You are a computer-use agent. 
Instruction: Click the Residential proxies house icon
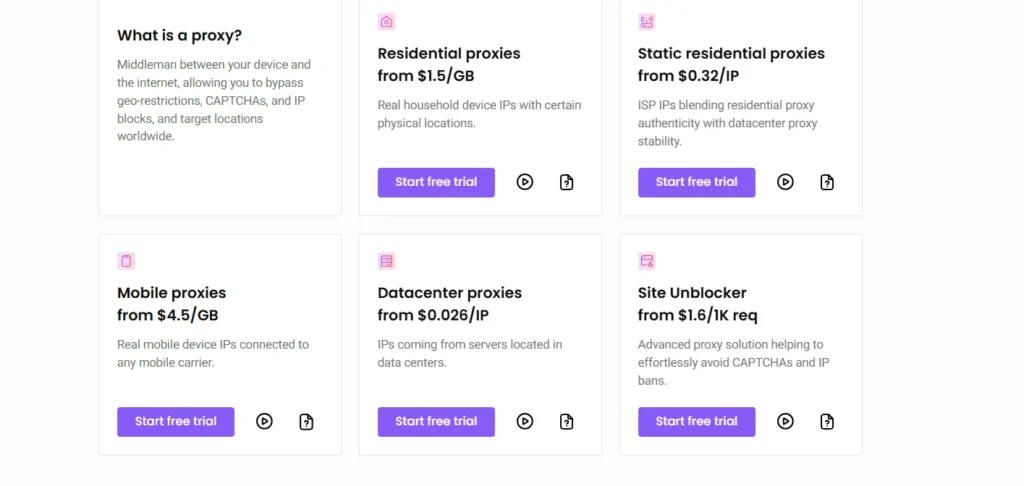pos(387,22)
